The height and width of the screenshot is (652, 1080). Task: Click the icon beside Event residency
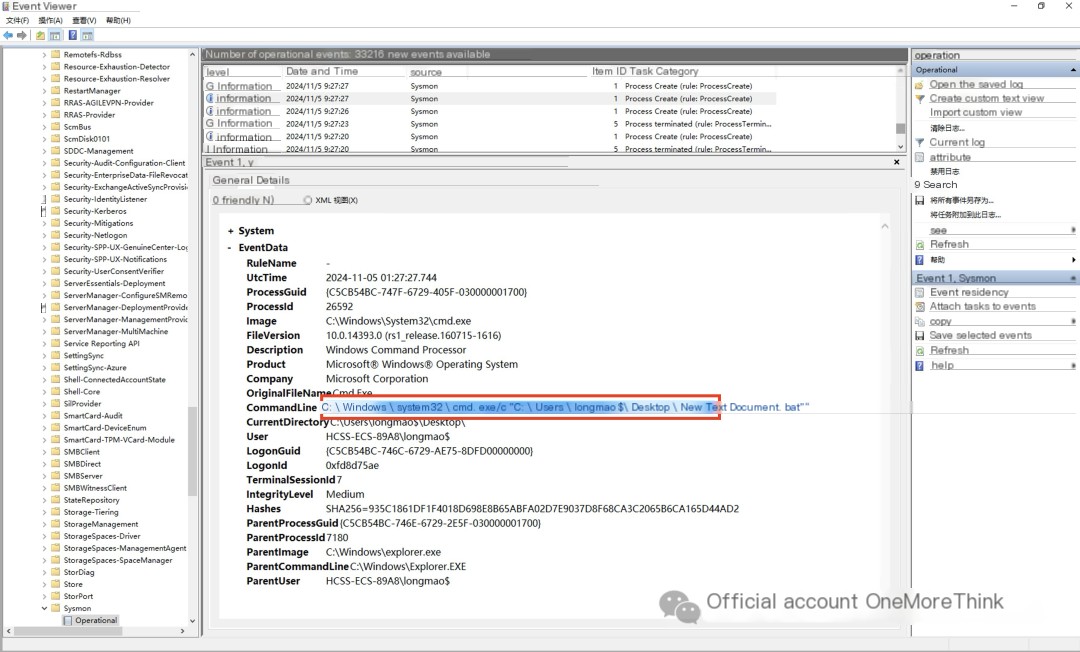point(920,293)
